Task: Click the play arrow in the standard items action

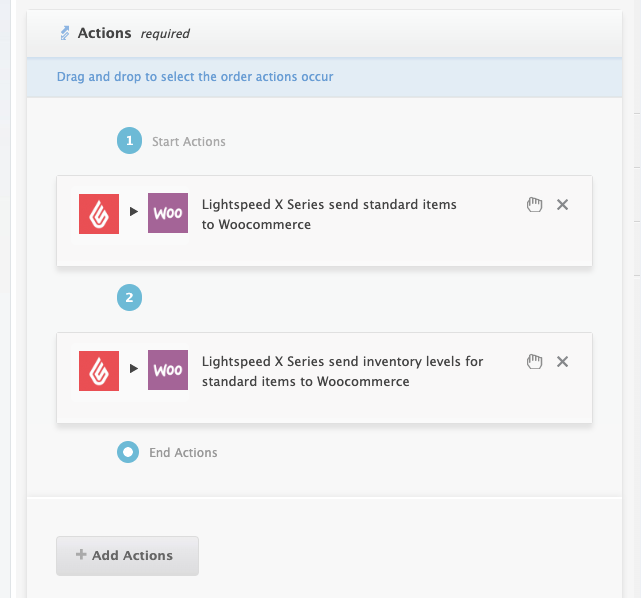Action: (x=133, y=213)
